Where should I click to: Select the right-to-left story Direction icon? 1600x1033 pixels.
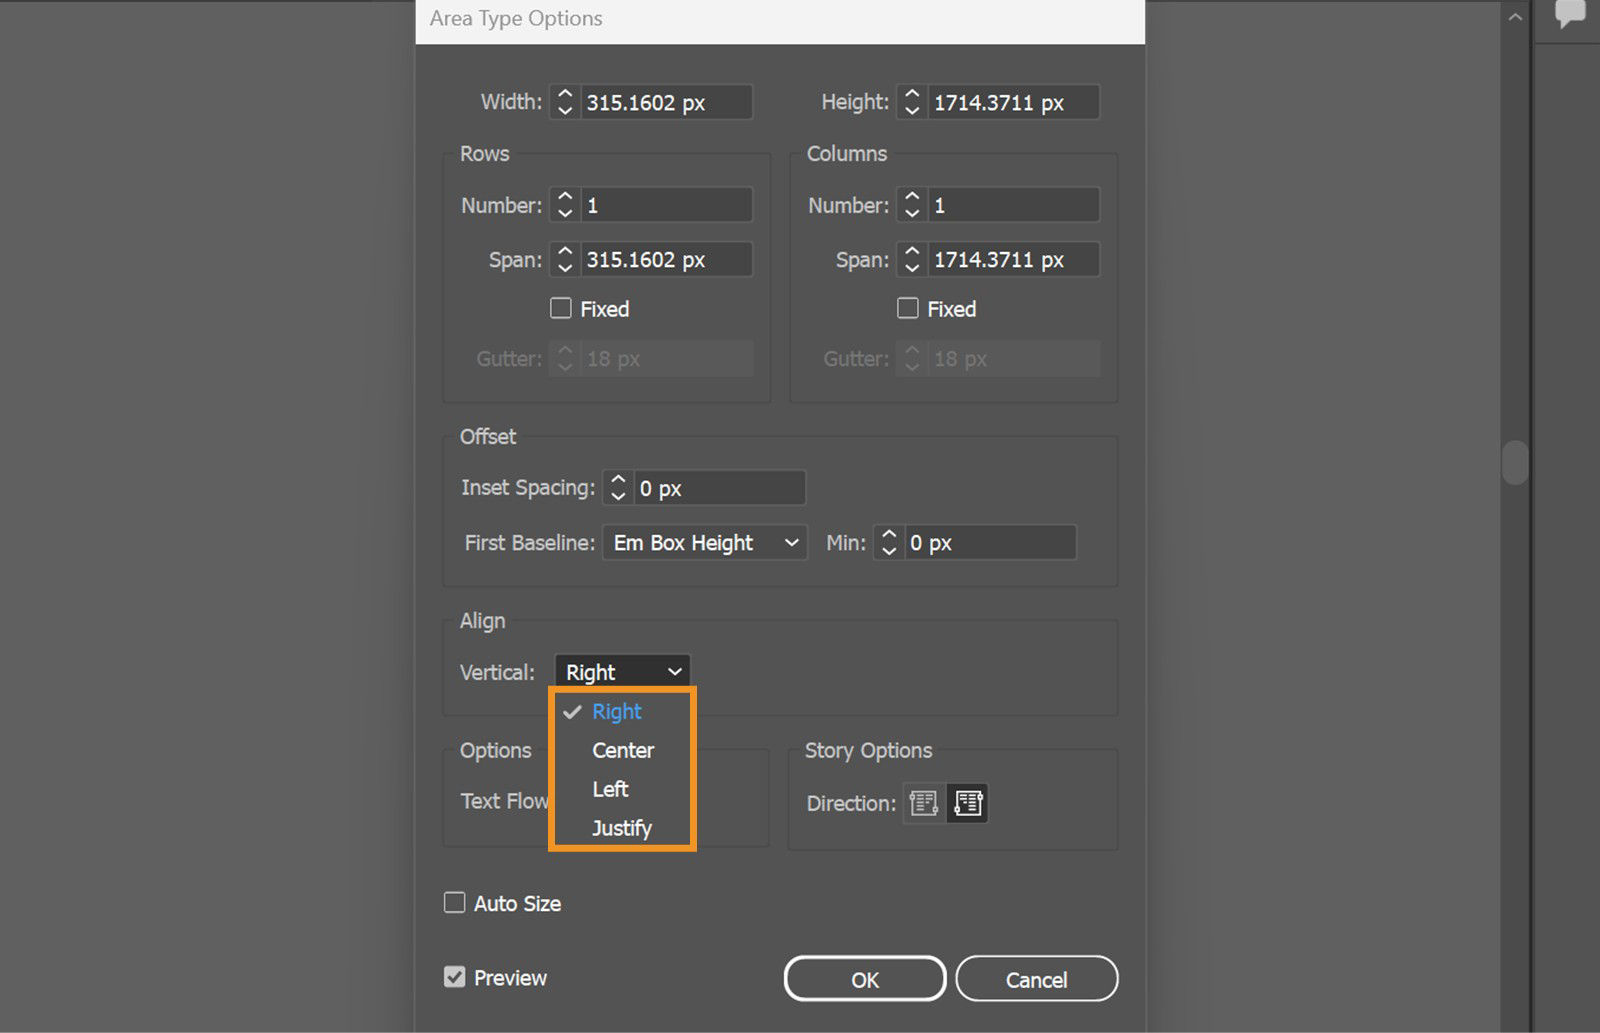click(967, 803)
